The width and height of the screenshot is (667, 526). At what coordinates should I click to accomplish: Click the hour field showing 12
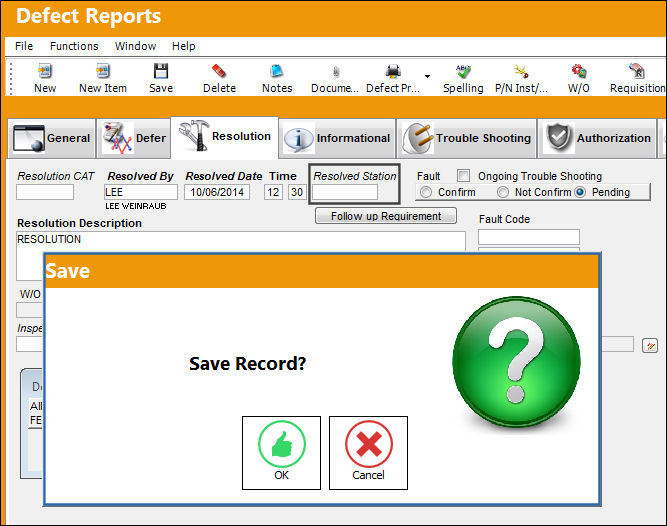pos(273,192)
